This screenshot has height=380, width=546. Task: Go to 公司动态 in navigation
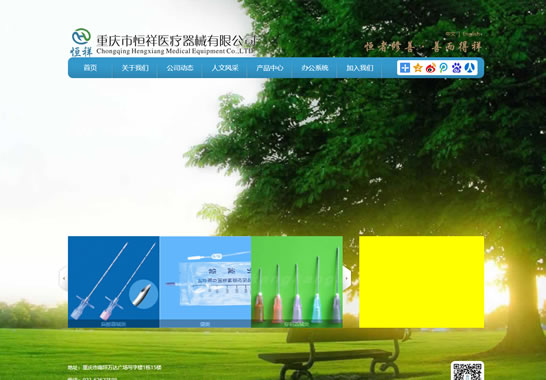(180, 68)
